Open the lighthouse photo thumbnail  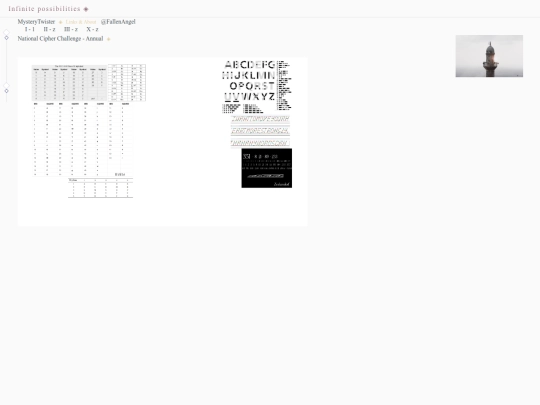[489, 56]
